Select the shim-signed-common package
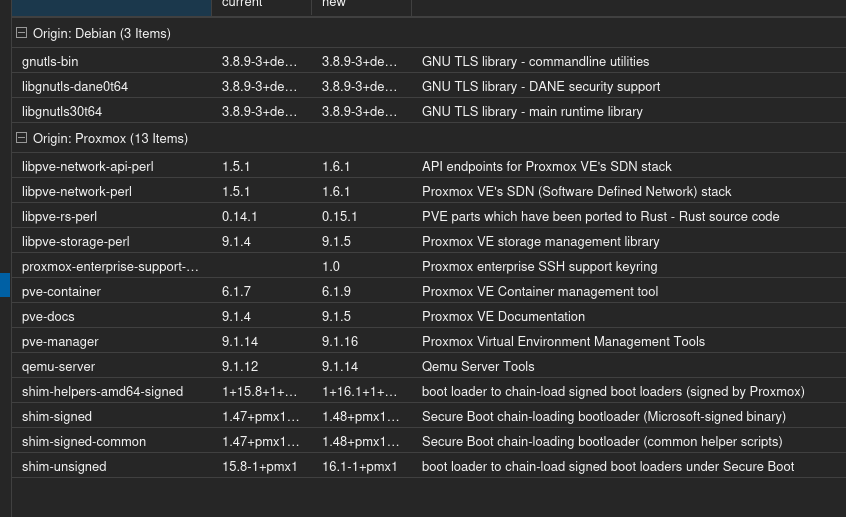 pos(429,441)
